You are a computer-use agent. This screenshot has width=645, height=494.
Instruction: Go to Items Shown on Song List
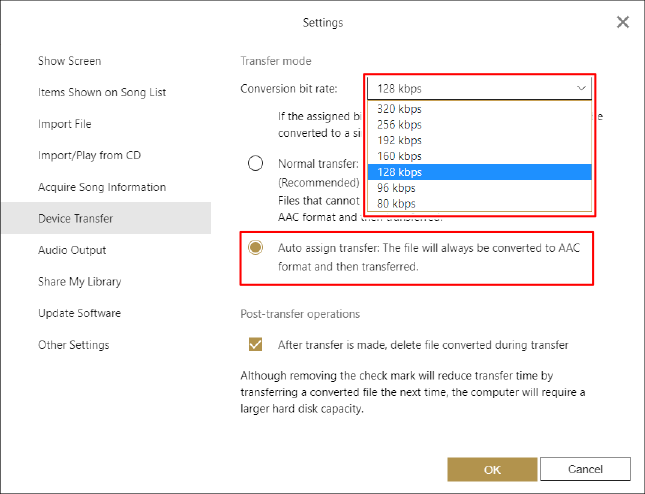(x=102, y=92)
